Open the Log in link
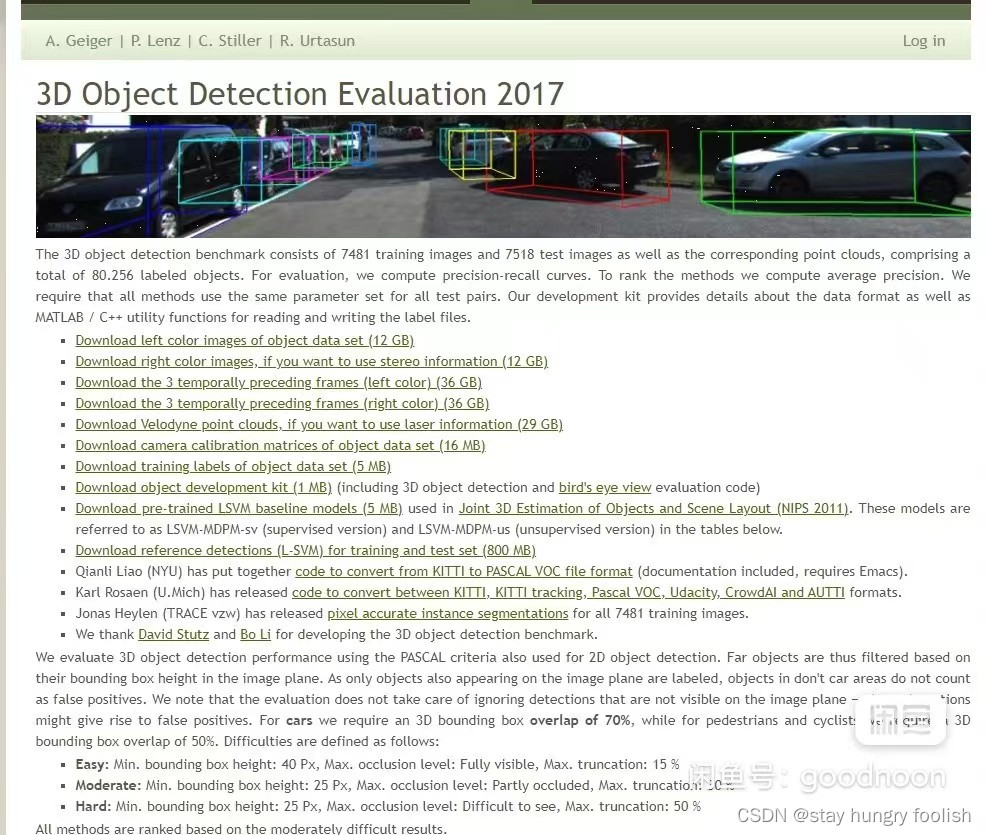The width and height of the screenshot is (986, 835). (924, 41)
